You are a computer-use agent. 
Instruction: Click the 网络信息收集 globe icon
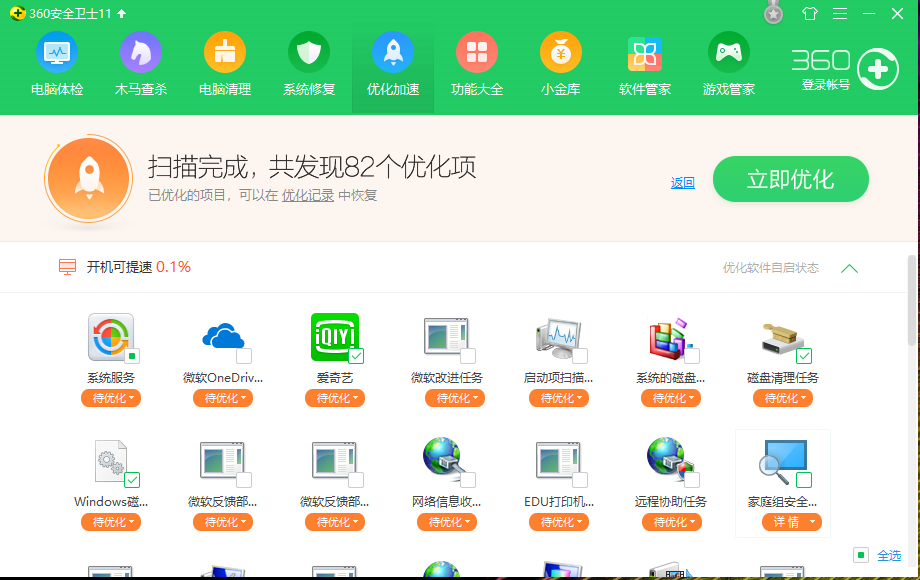pos(444,457)
